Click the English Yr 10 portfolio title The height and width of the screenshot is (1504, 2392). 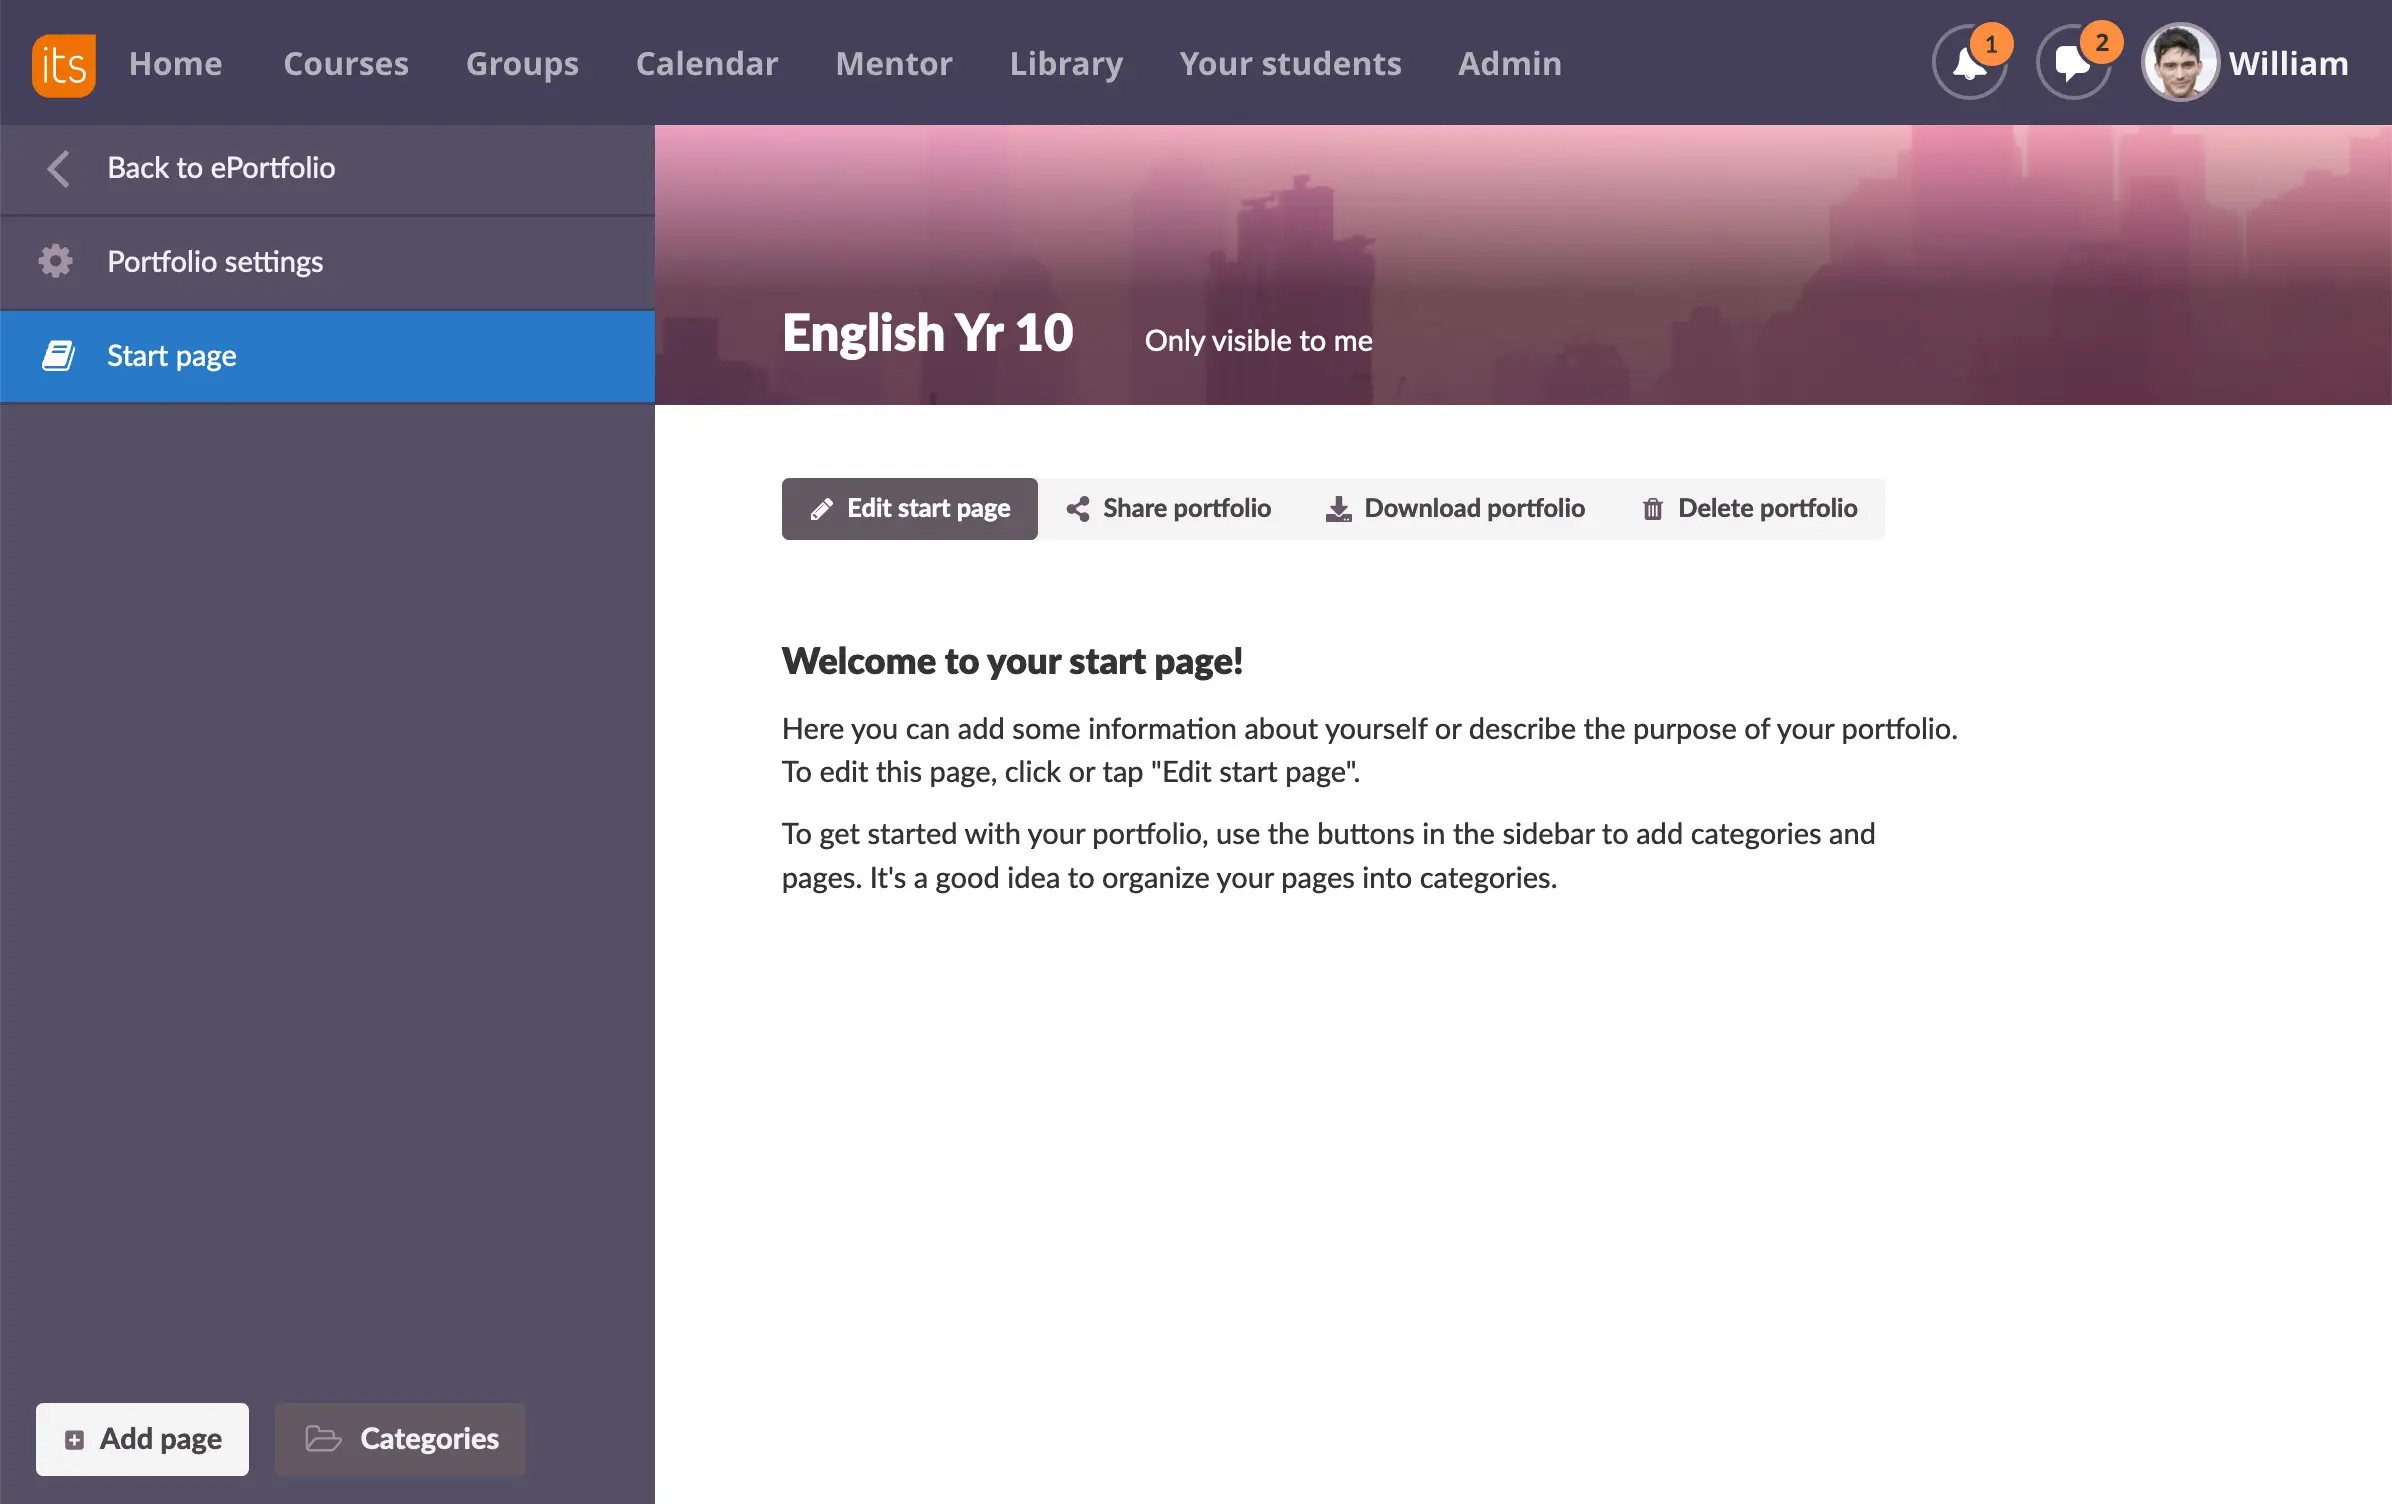pos(927,333)
